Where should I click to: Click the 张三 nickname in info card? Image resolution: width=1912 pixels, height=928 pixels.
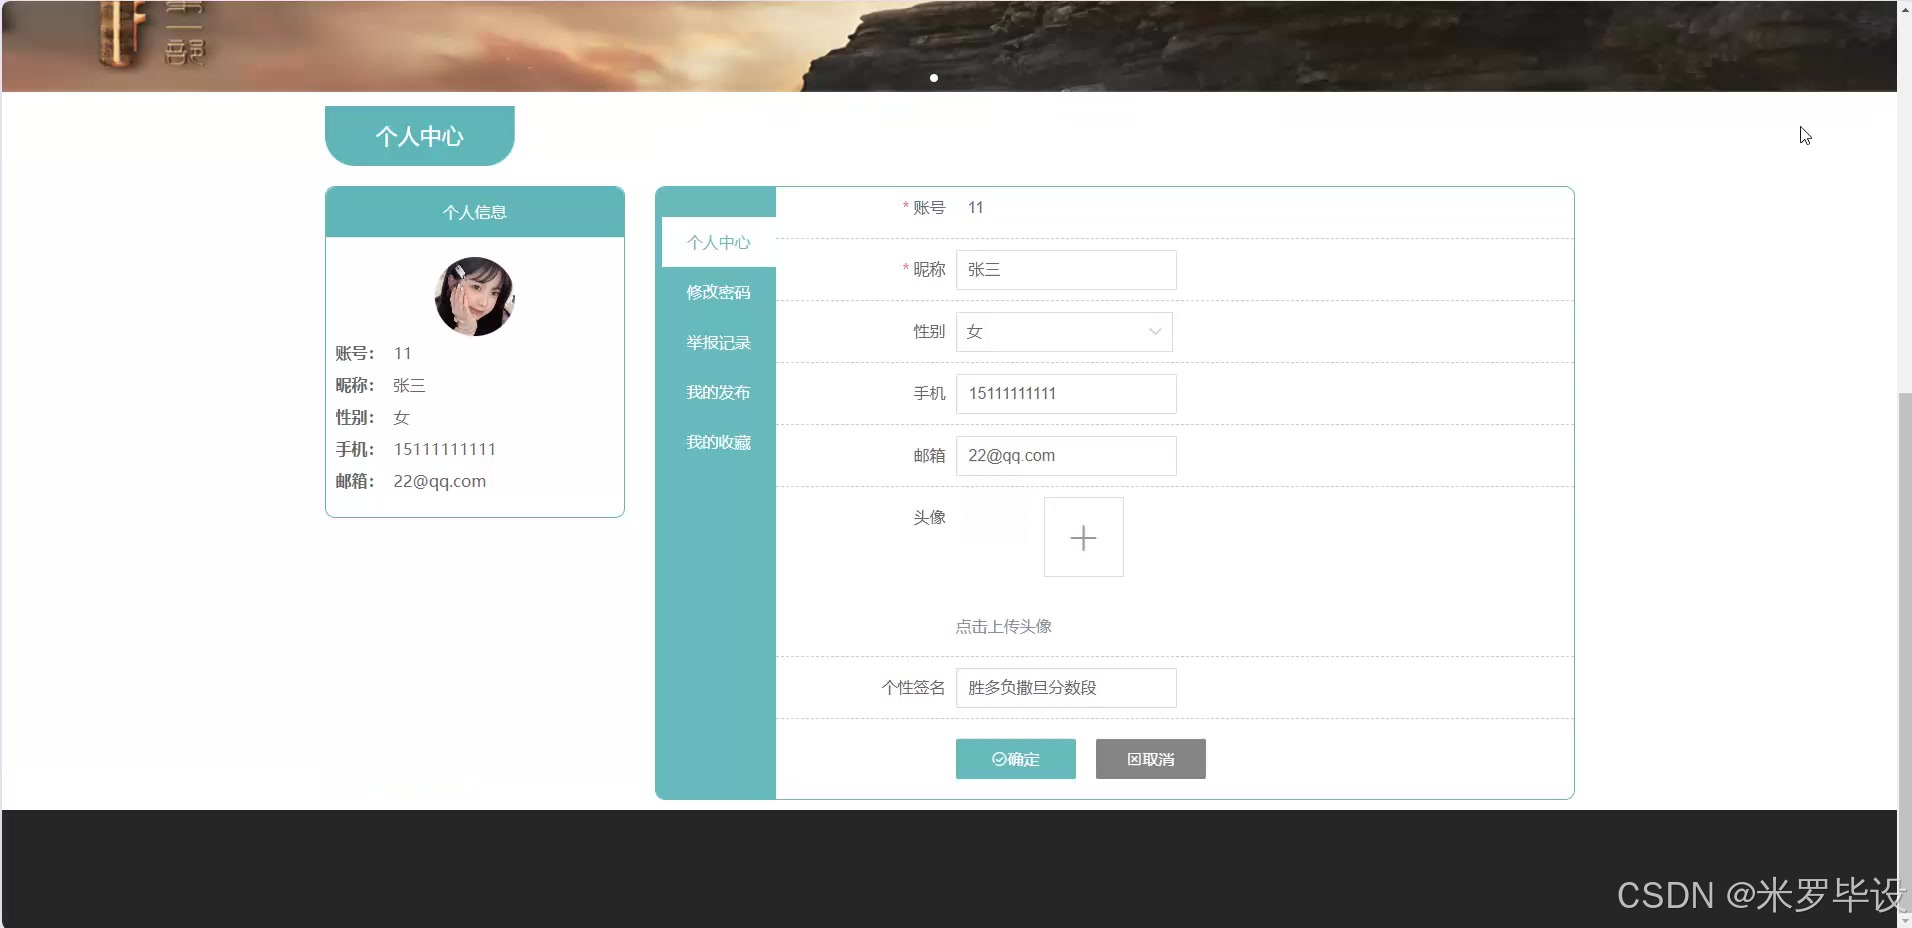[409, 385]
